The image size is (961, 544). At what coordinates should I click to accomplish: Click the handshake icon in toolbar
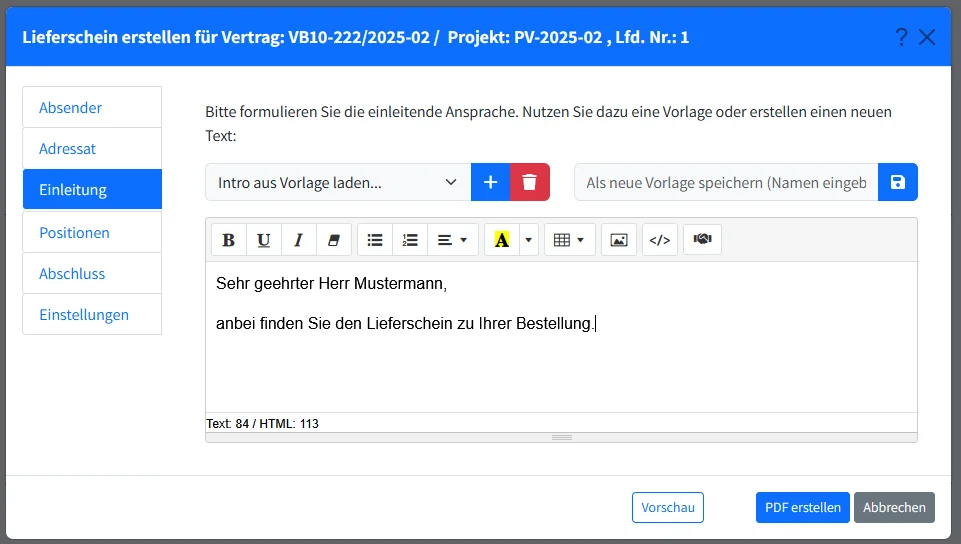coord(702,240)
